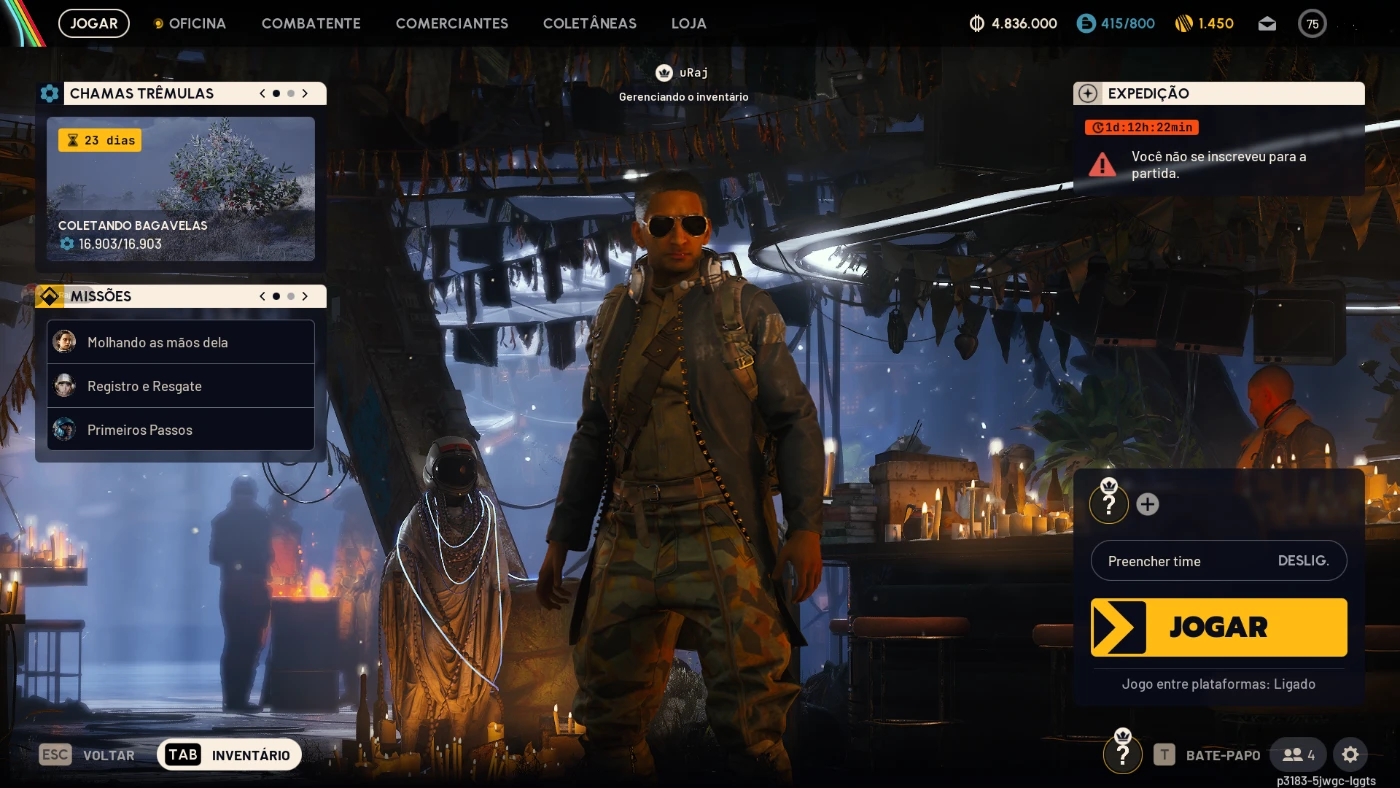Switch to the Comerciantes tab
This screenshot has height=788, width=1400.
451,23
